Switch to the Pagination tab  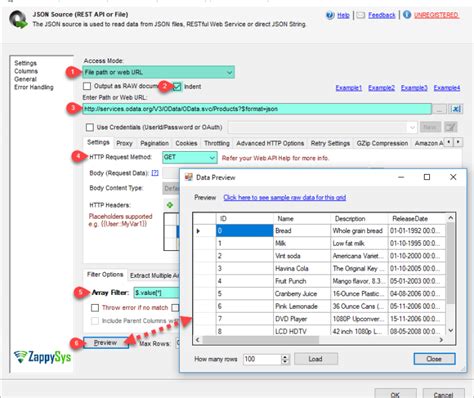click(x=154, y=143)
